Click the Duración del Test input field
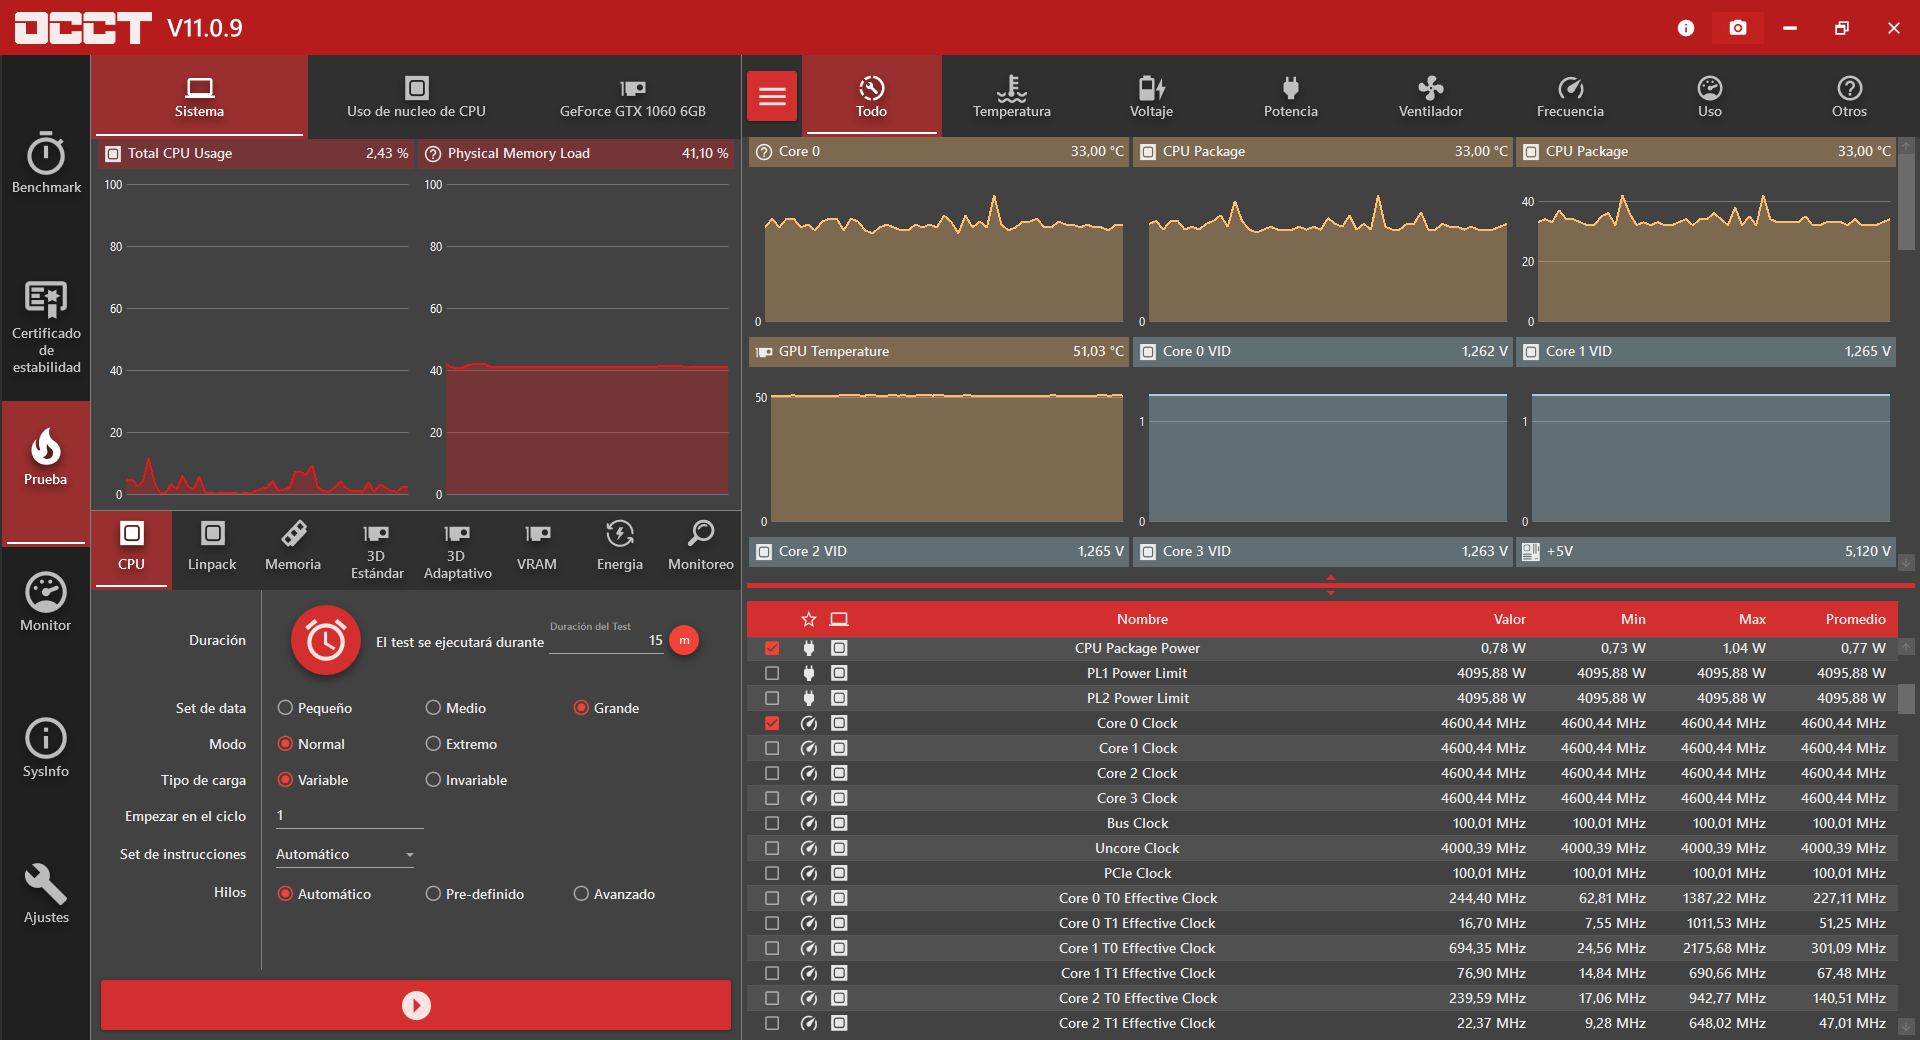 click(607, 640)
